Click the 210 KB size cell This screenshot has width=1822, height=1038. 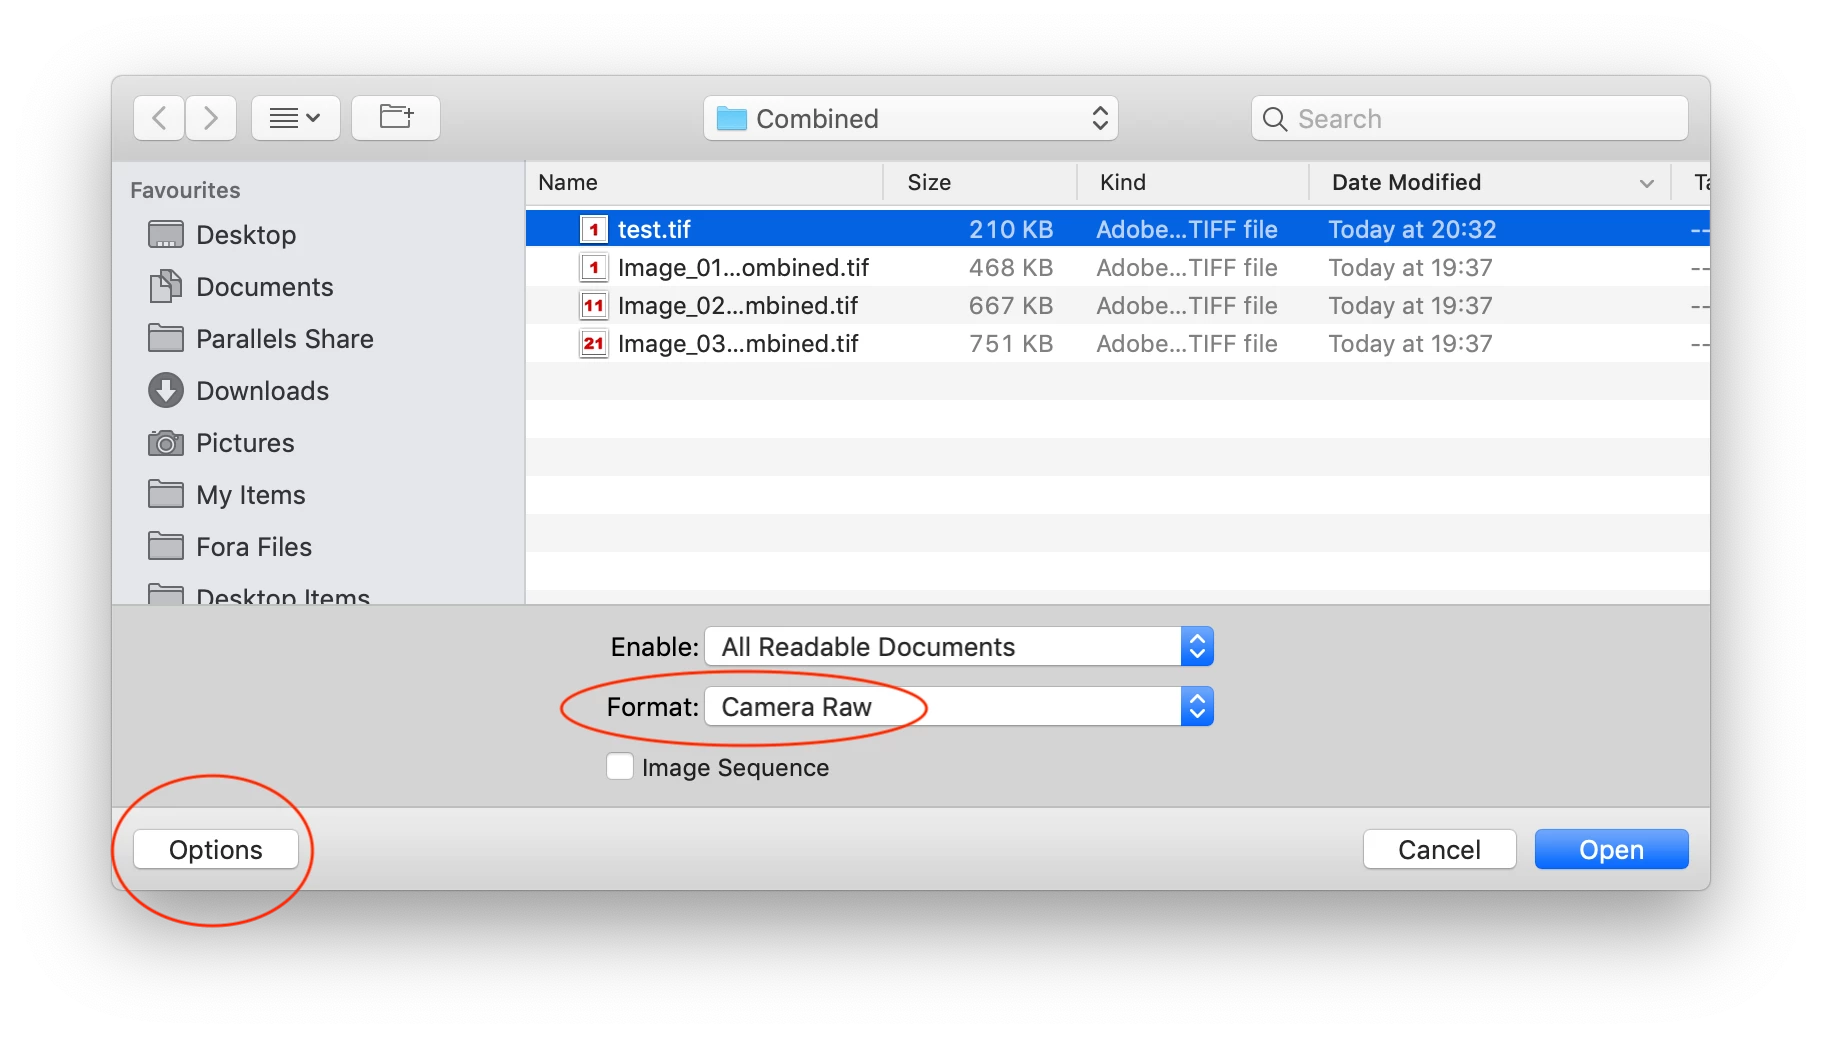[1011, 230]
